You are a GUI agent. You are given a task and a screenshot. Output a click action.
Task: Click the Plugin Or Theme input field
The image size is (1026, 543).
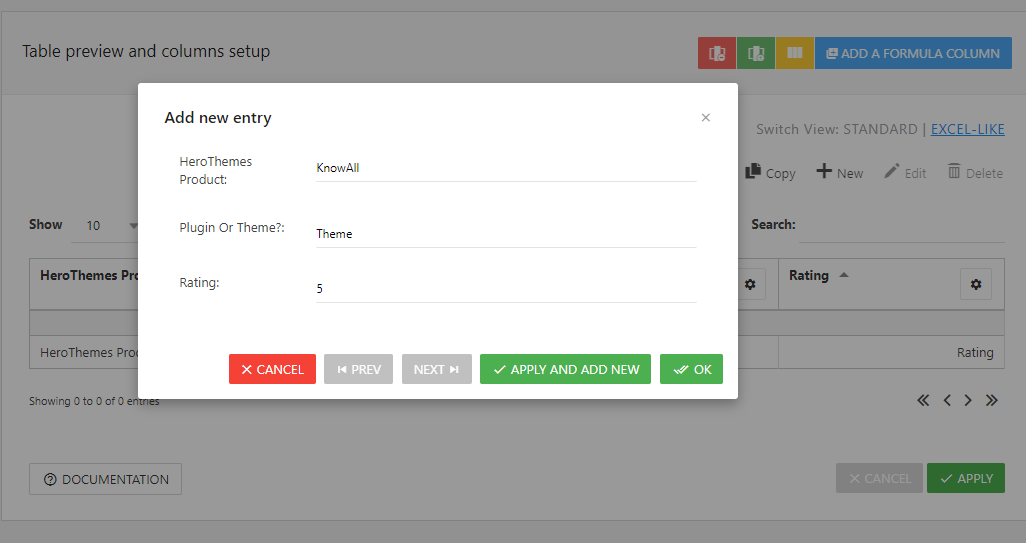tap(506, 234)
